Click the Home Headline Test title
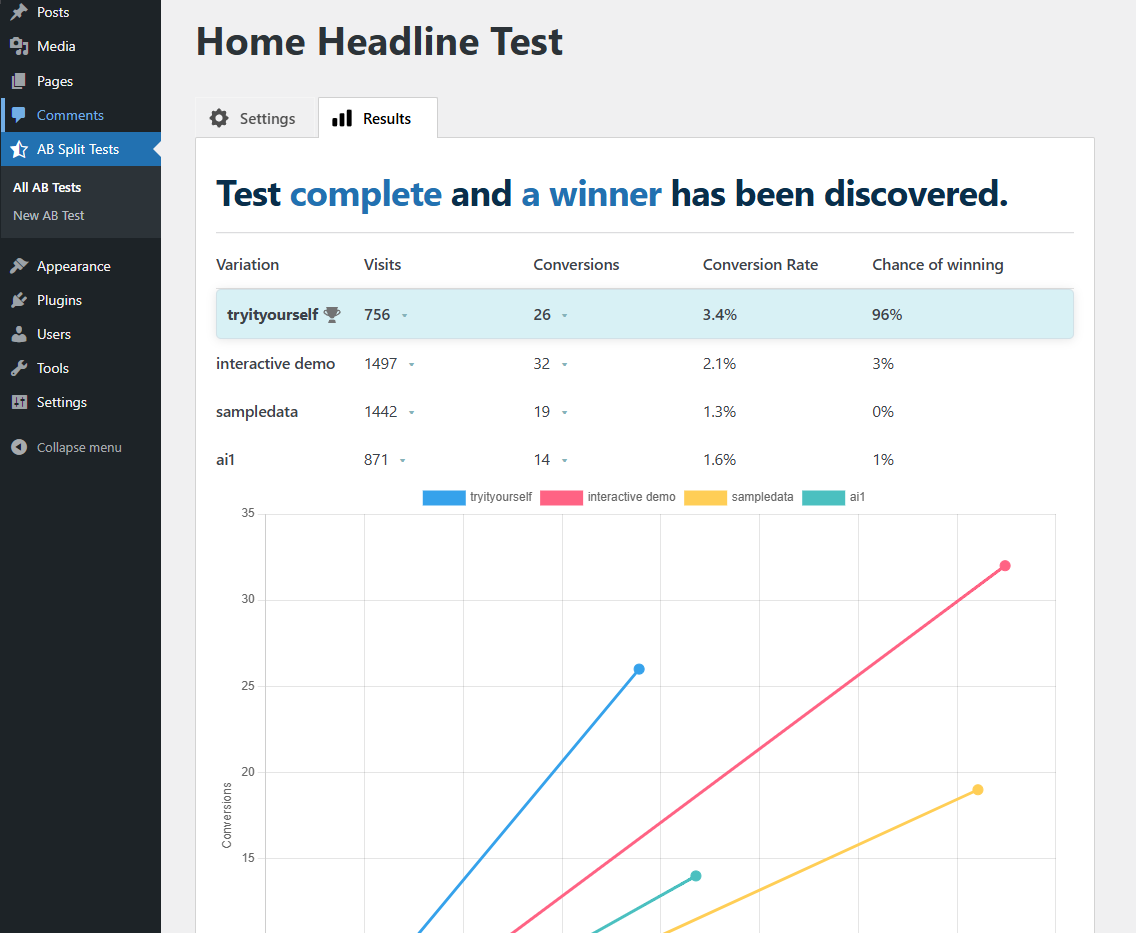Viewport: 1136px width, 933px height. click(x=379, y=41)
